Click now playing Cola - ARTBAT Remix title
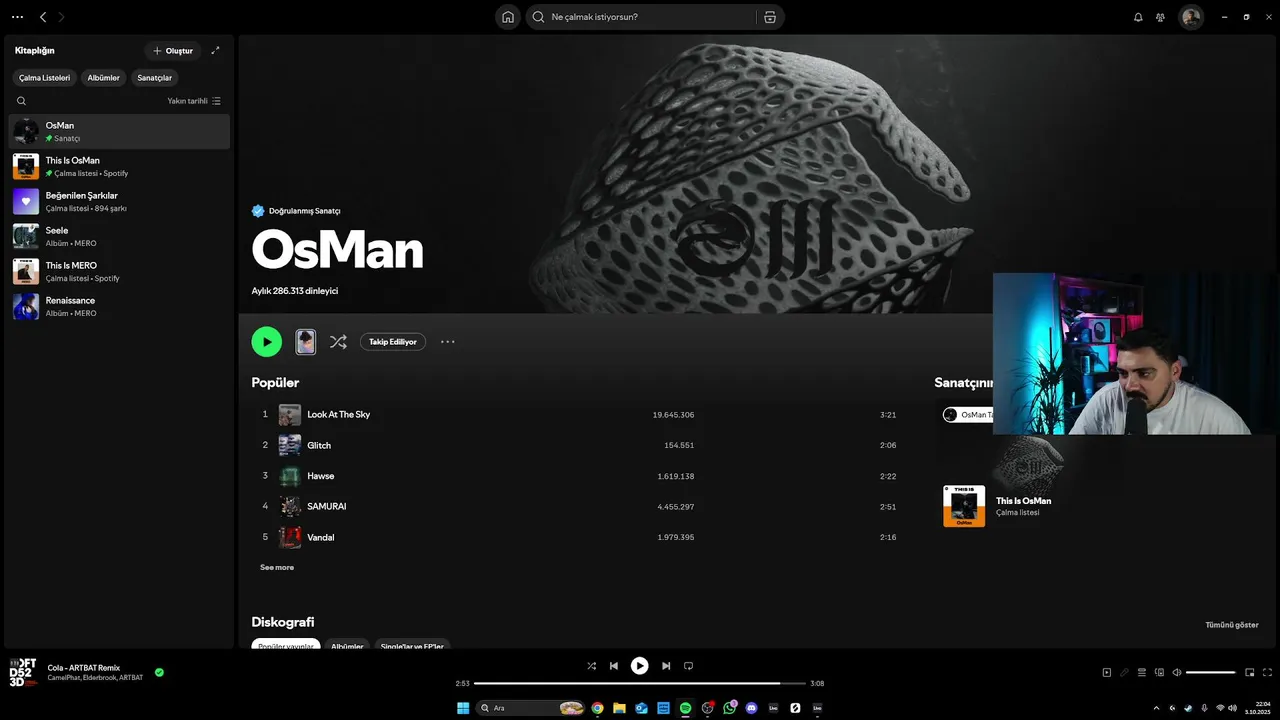Screen dimensions: 1280x720 [83, 667]
